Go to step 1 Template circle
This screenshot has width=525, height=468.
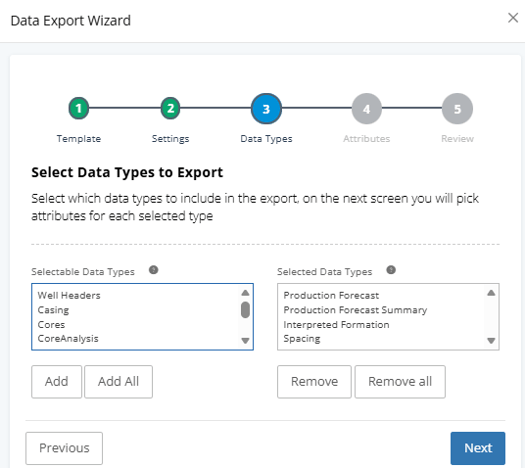[79, 108]
